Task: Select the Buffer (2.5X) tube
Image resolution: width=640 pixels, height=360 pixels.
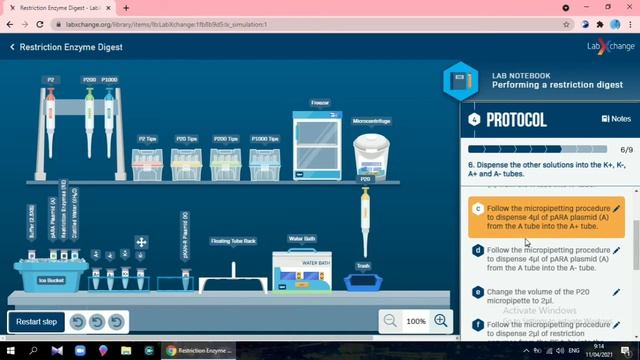Action: (31, 255)
